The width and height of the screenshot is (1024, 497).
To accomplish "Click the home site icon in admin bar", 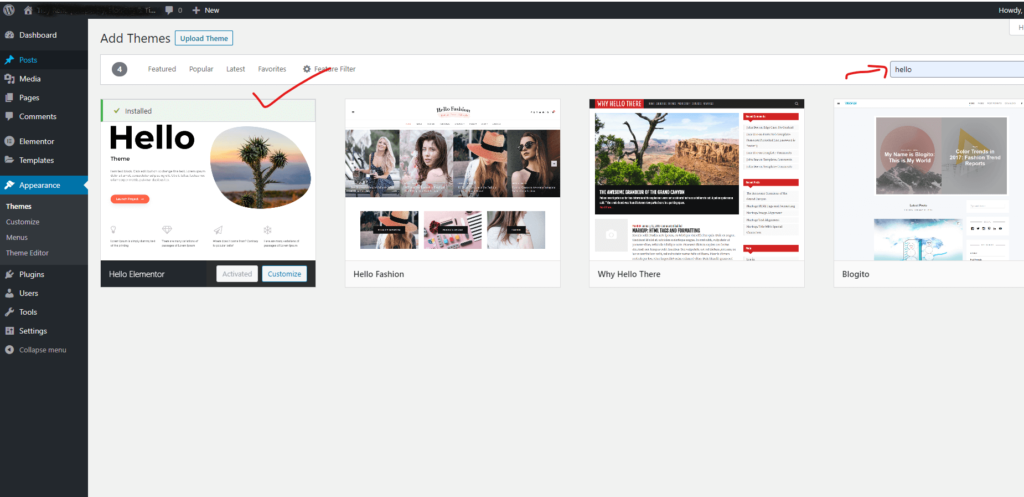I will [28, 10].
